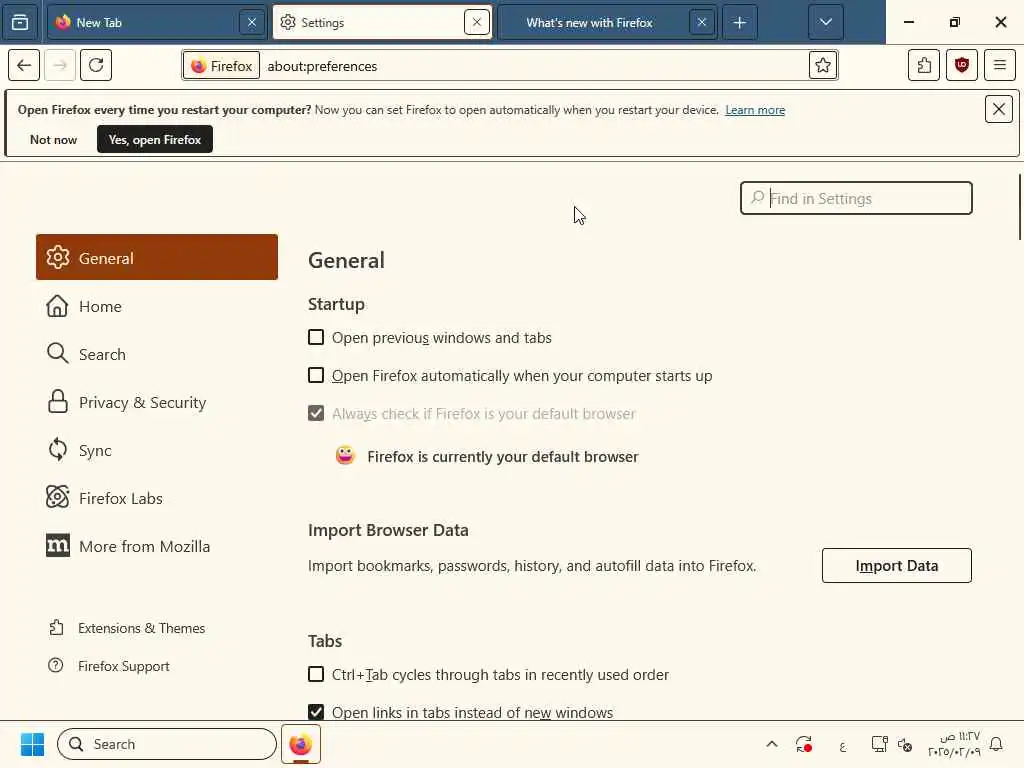Focus the Find in Settings field
Viewport: 1024px width, 768px height.
coord(856,199)
